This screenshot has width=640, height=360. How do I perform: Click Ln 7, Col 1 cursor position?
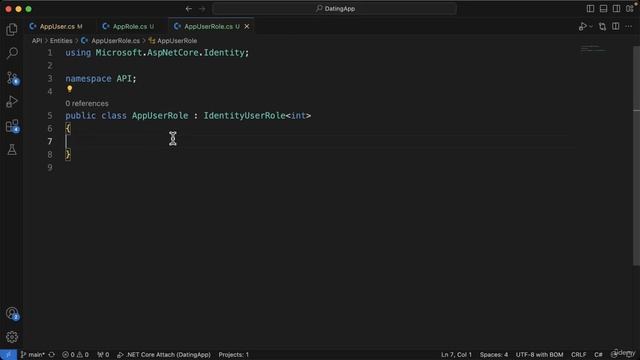pos(456,355)
